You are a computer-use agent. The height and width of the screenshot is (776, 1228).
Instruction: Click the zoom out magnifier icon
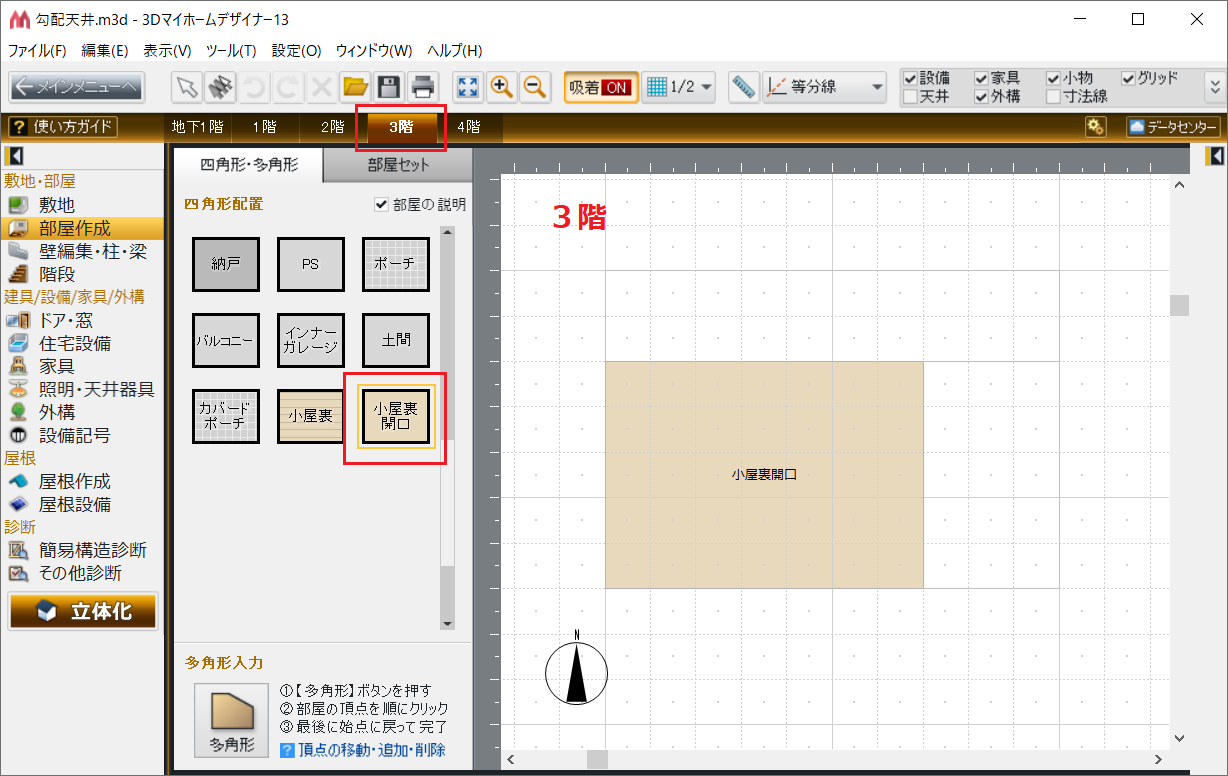(x=536, y=87)
